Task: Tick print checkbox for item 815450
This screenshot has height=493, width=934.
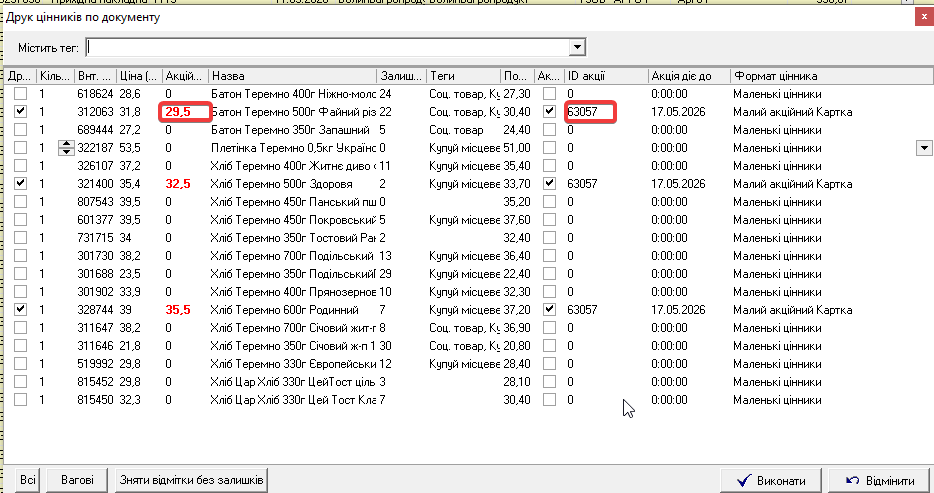Action: pos(21,400)
